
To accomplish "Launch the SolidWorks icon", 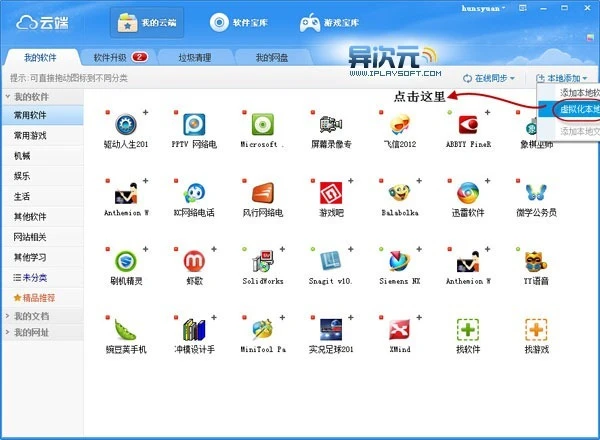I will [x=262, y=261].
